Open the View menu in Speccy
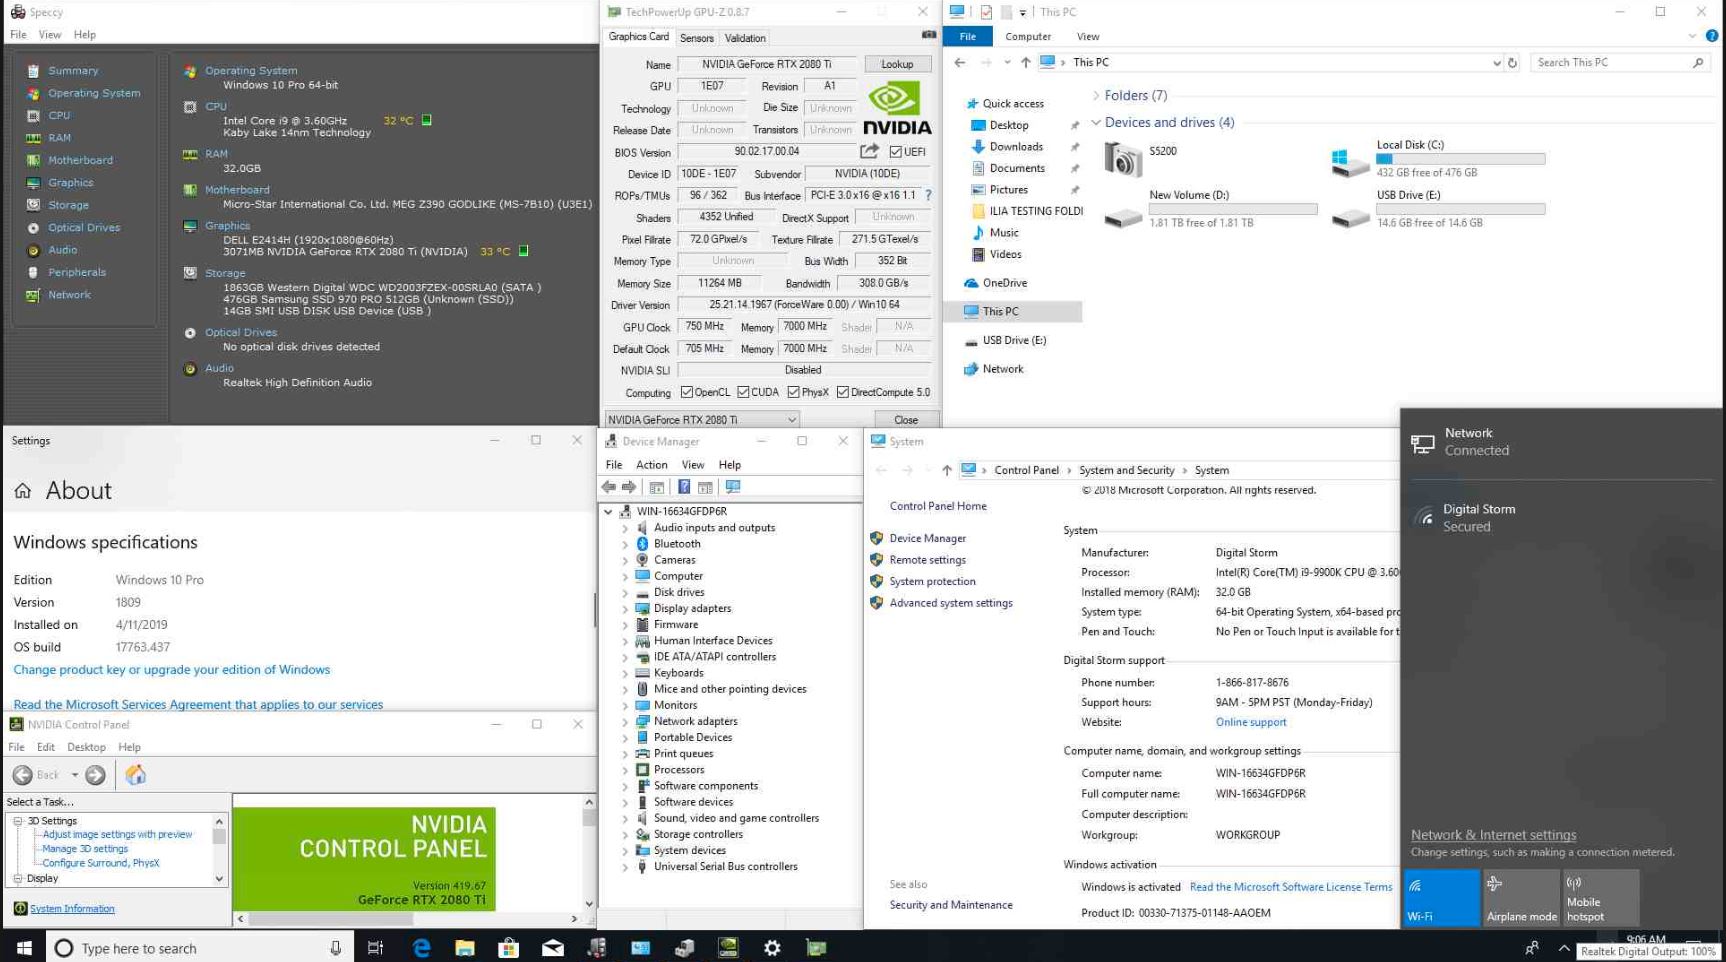The height and width of the screenshot is (962, 1726). tap(50, 35)
